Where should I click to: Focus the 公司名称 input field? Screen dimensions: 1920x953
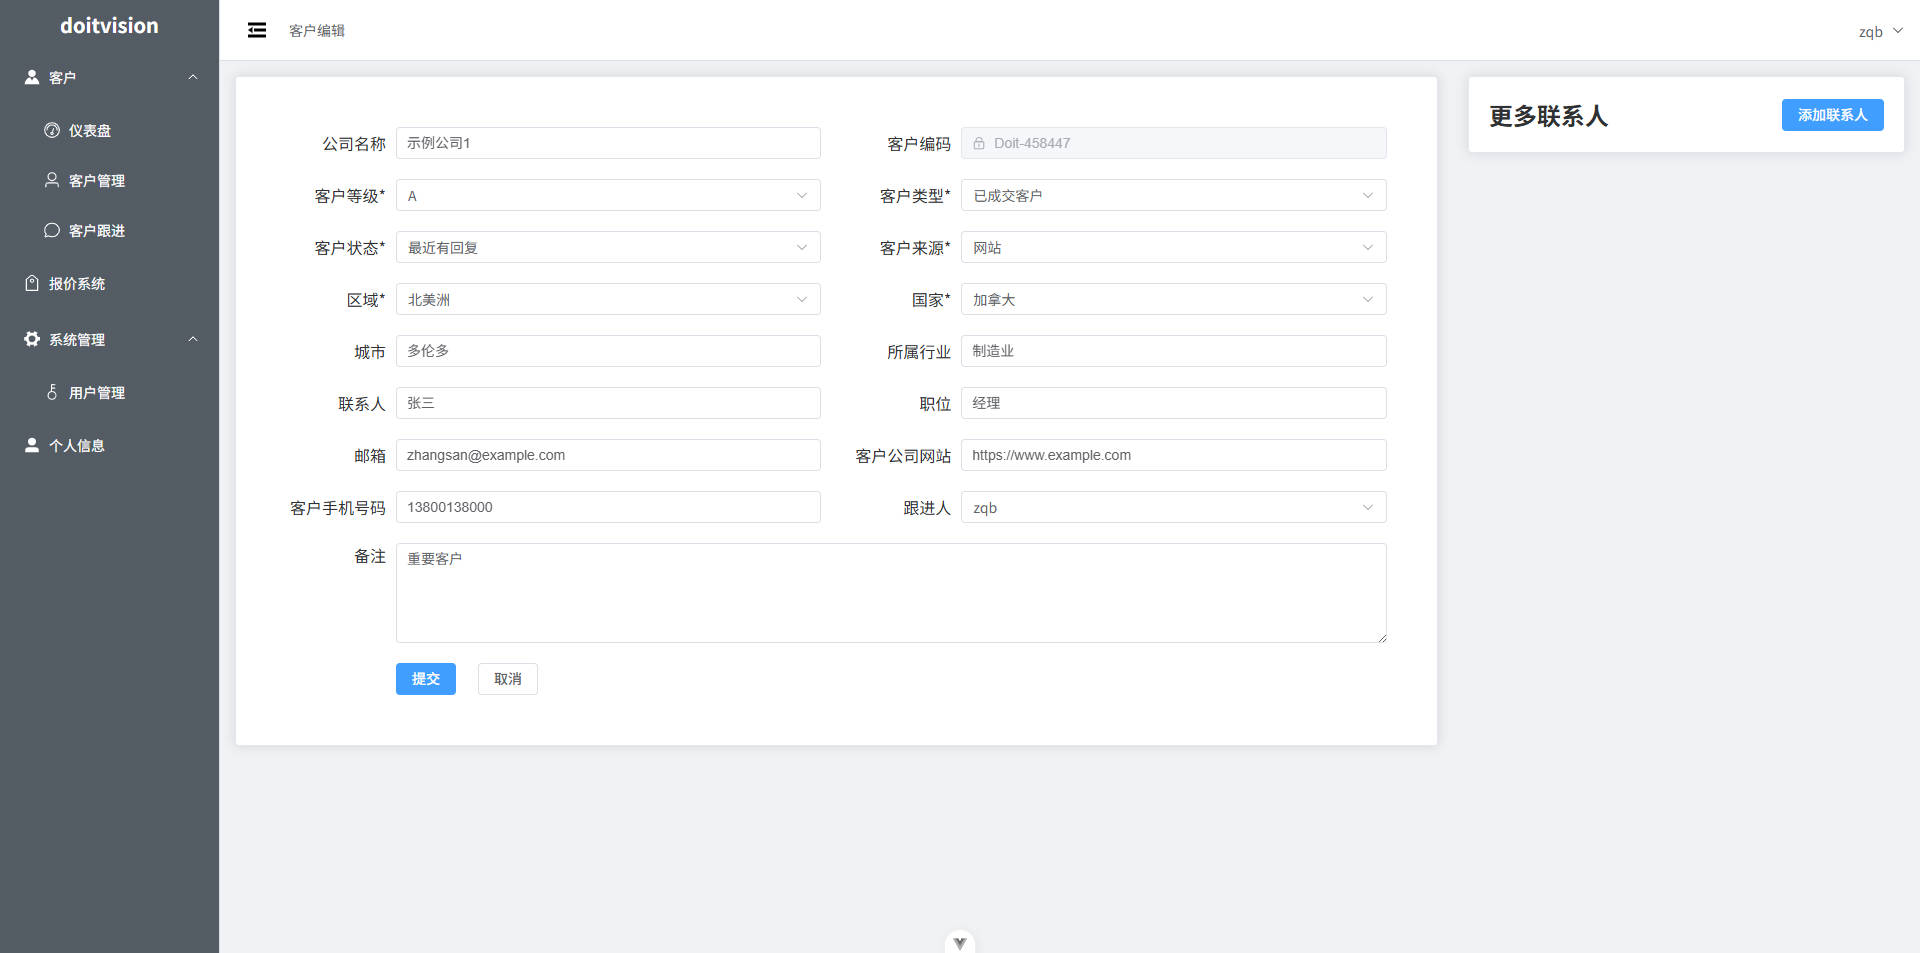click(x=608, y=143)
